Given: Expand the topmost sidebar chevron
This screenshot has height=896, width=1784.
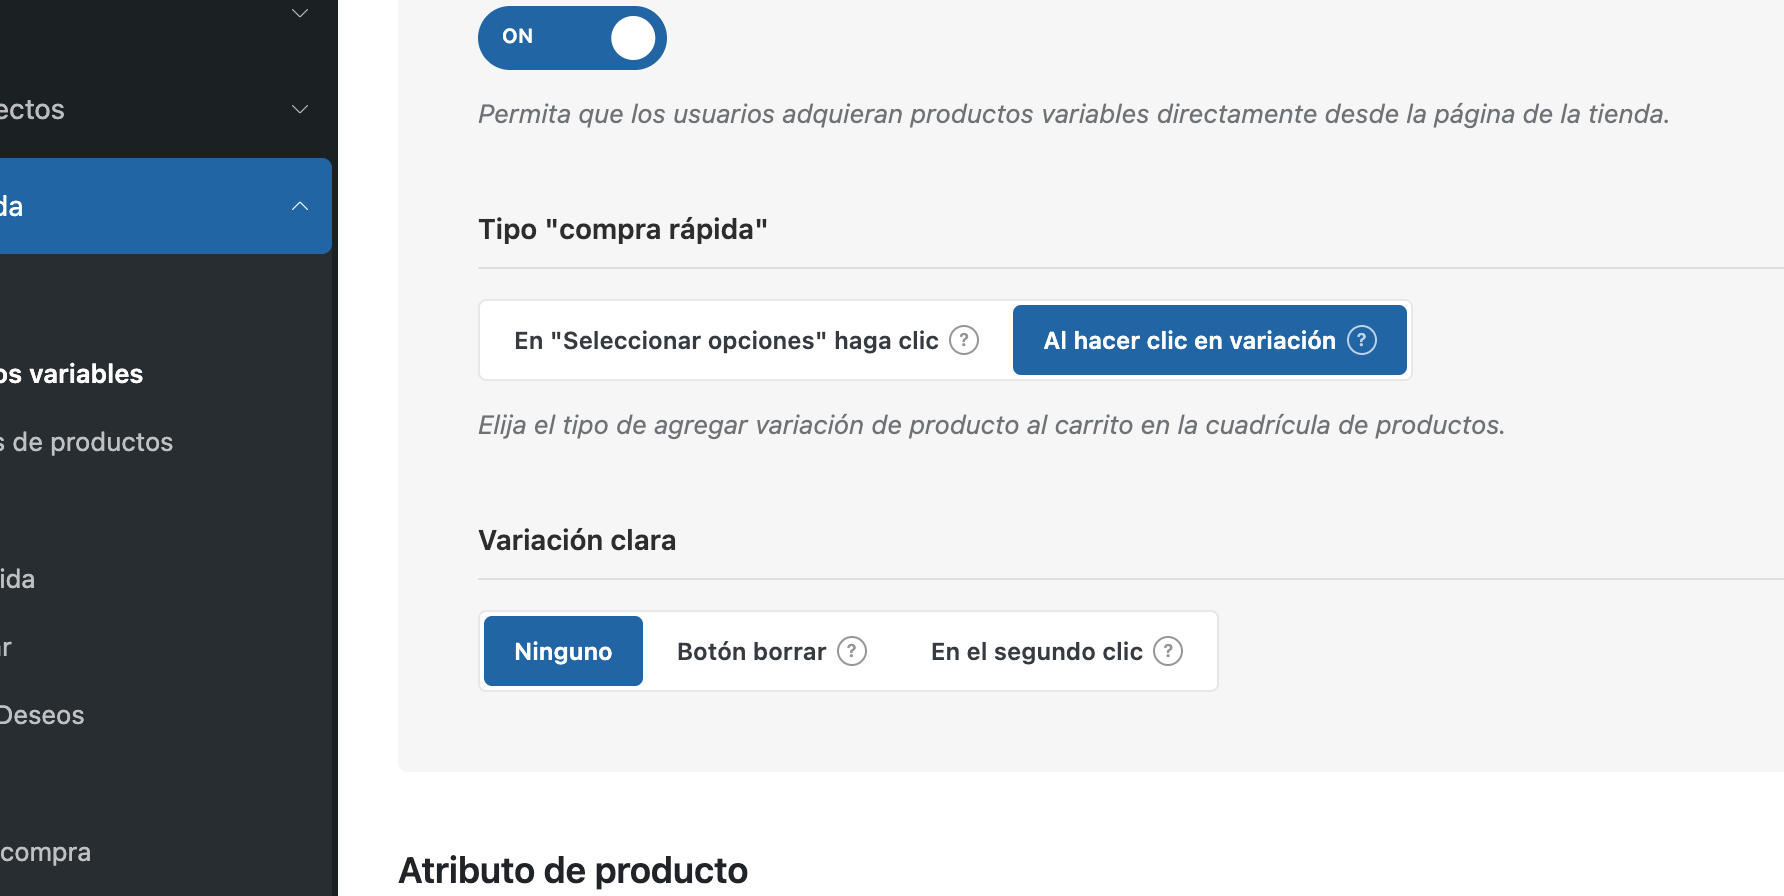Looking at the screenshot, I should (300, 13).
